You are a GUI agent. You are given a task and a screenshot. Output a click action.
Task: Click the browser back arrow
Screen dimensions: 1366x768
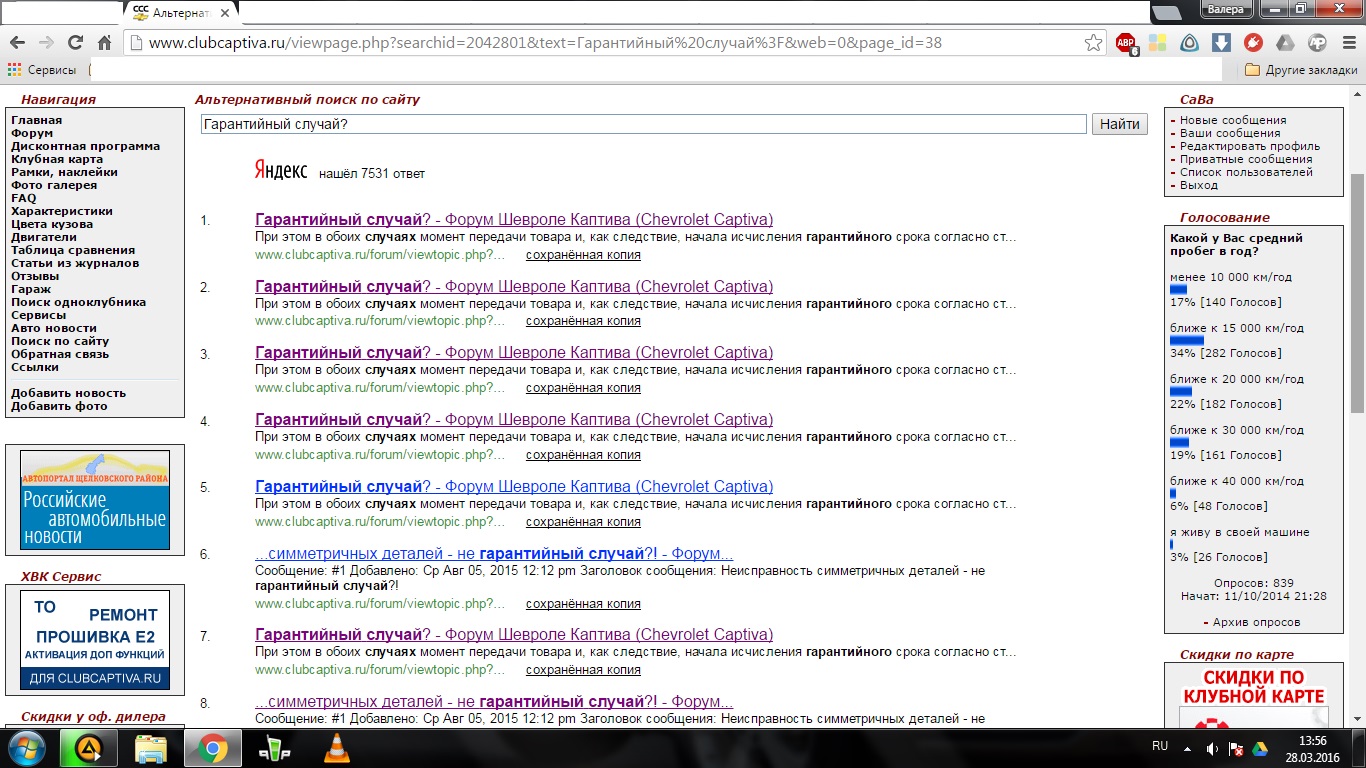(x=17, y=43)
